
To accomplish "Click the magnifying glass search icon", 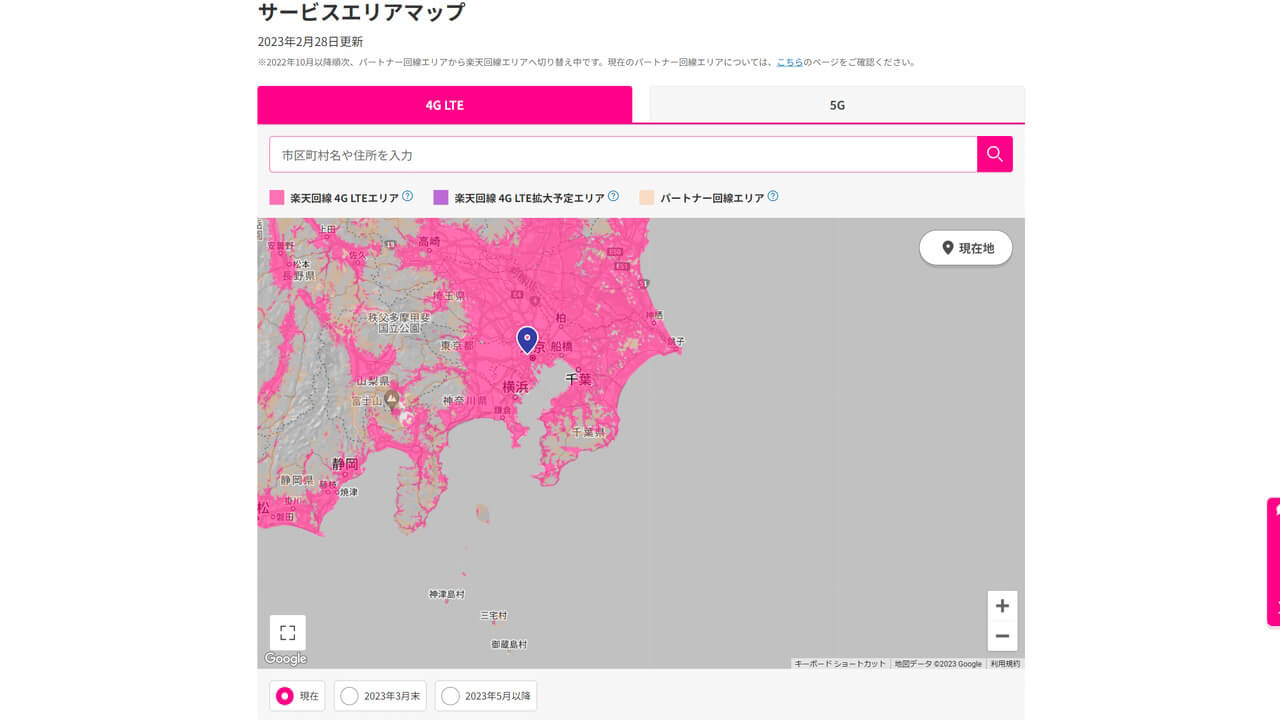I will (x=994, y=154).
